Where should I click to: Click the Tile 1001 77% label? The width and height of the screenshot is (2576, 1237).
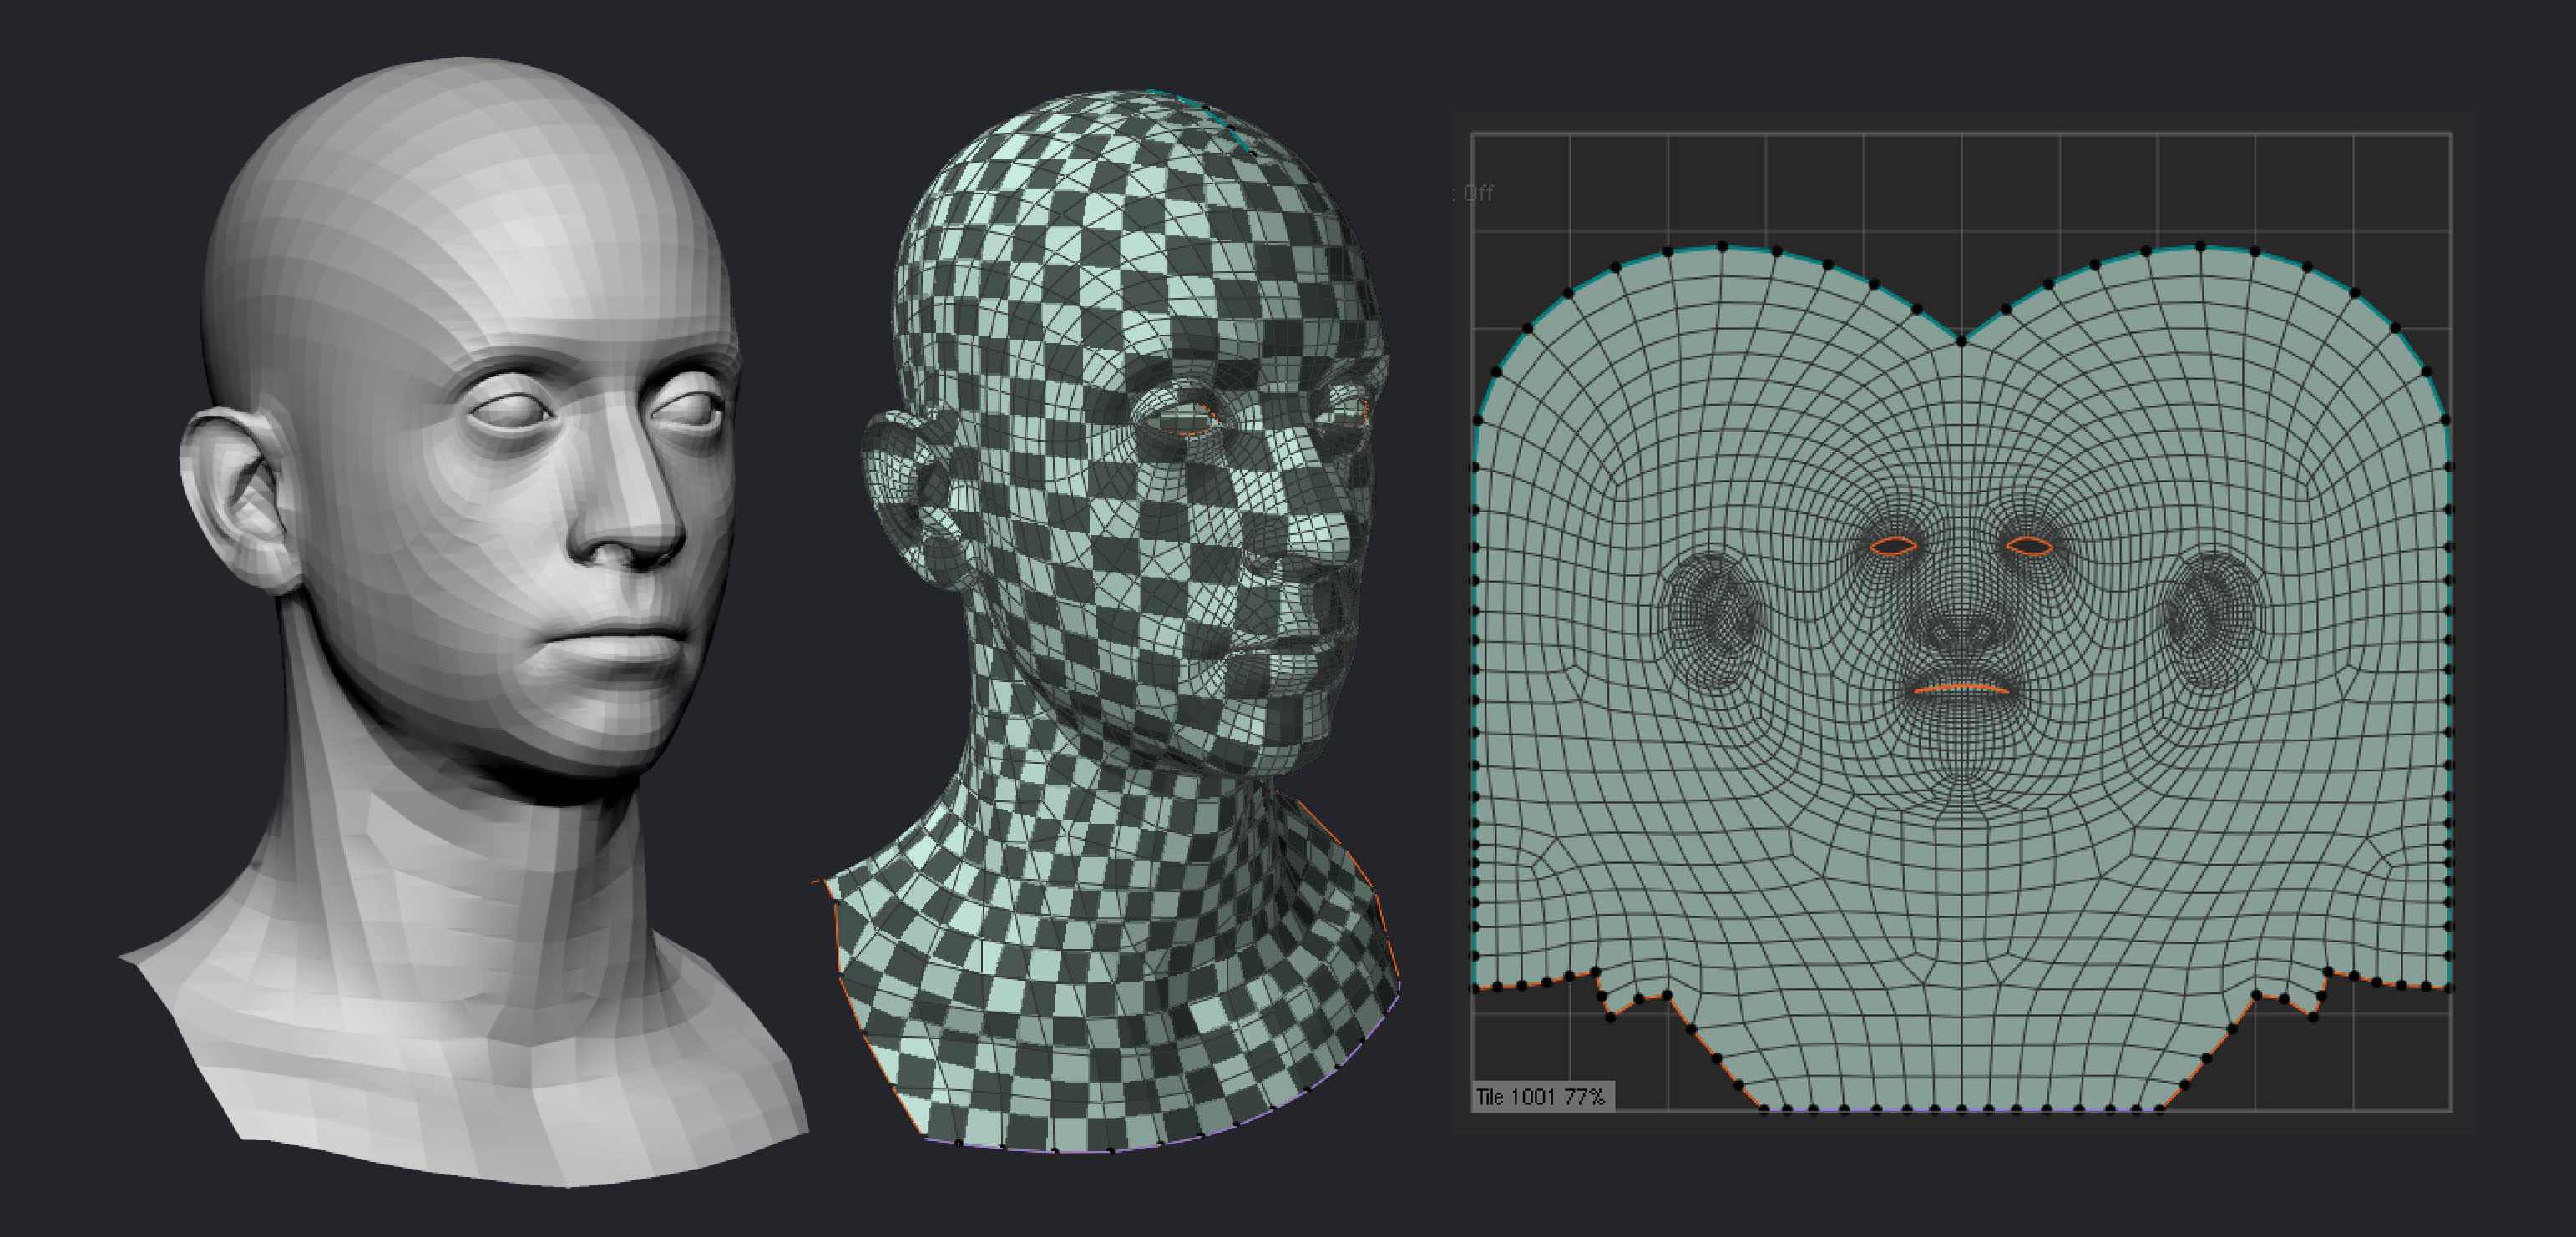click(1541, 1097)
